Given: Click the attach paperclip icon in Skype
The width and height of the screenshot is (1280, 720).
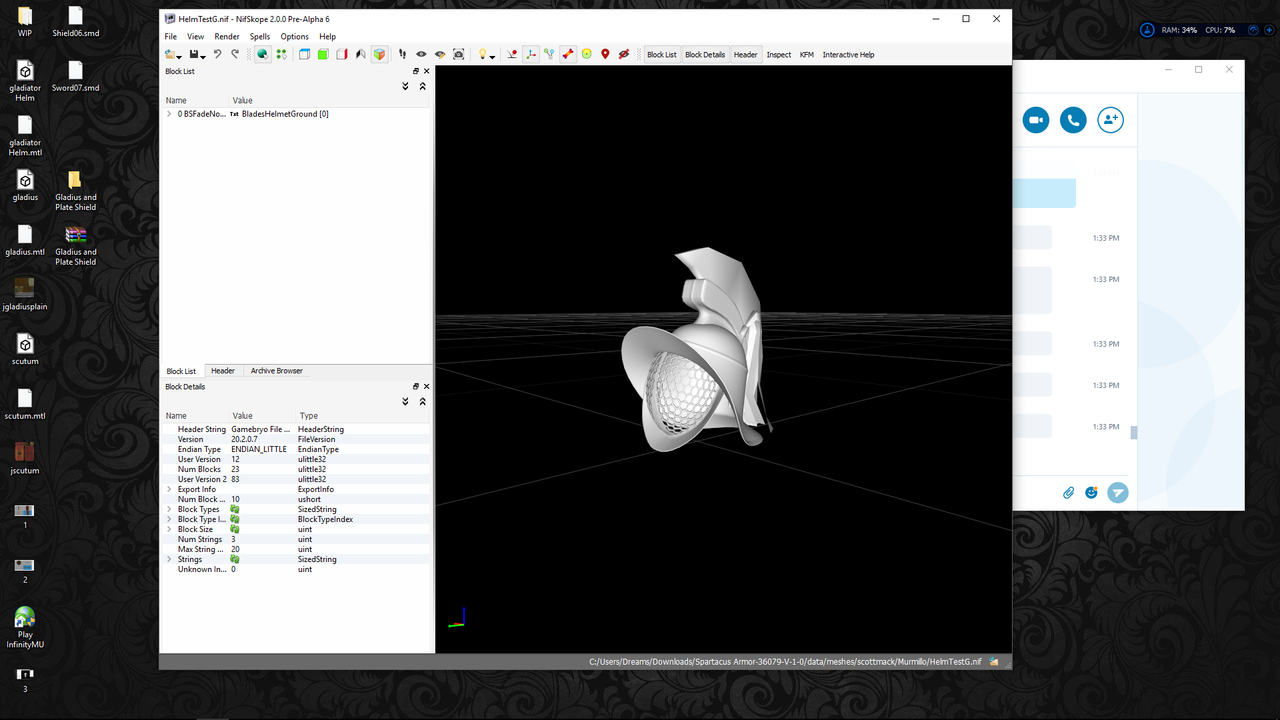Looking at the screenshot, I should [1068, 492].
